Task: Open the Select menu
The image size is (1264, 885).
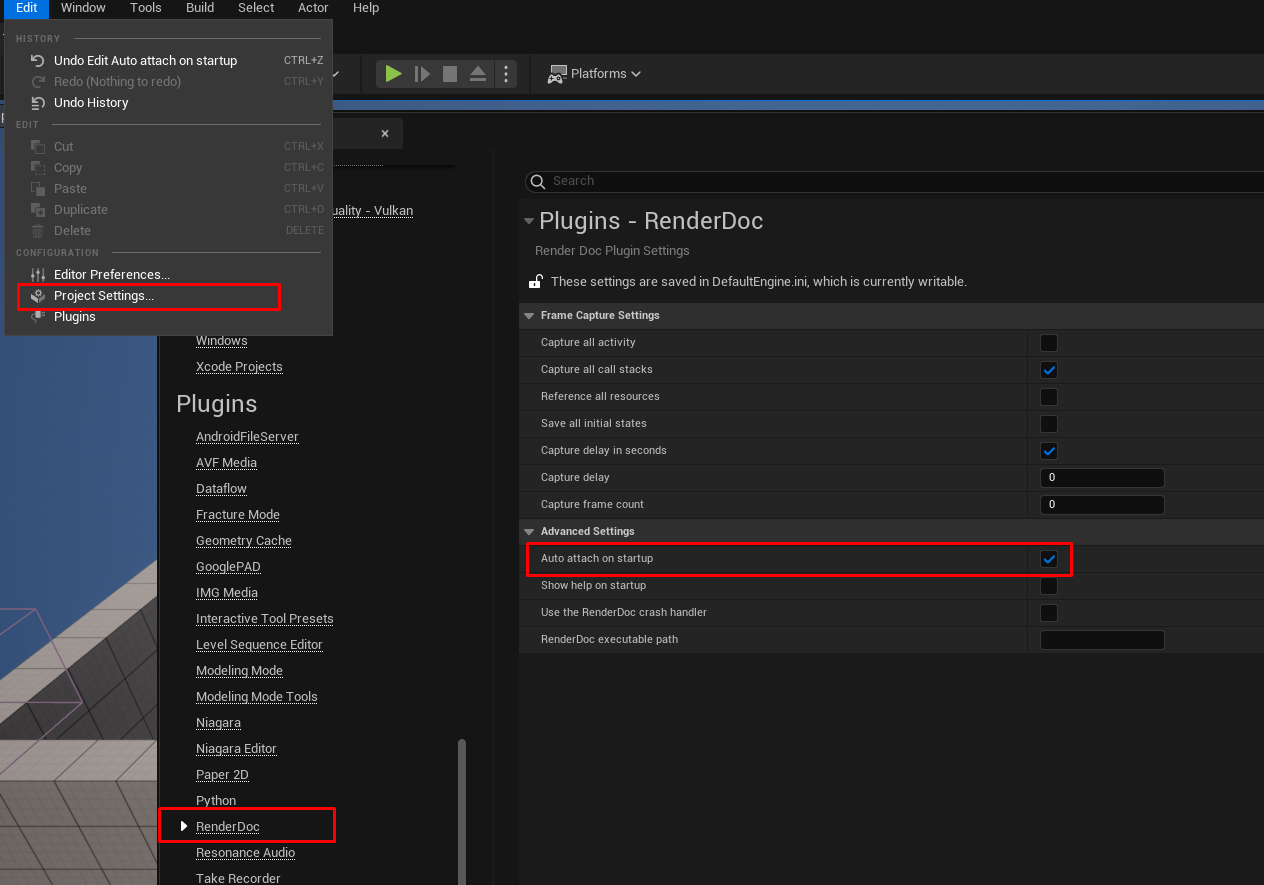Action: [256, 8]
